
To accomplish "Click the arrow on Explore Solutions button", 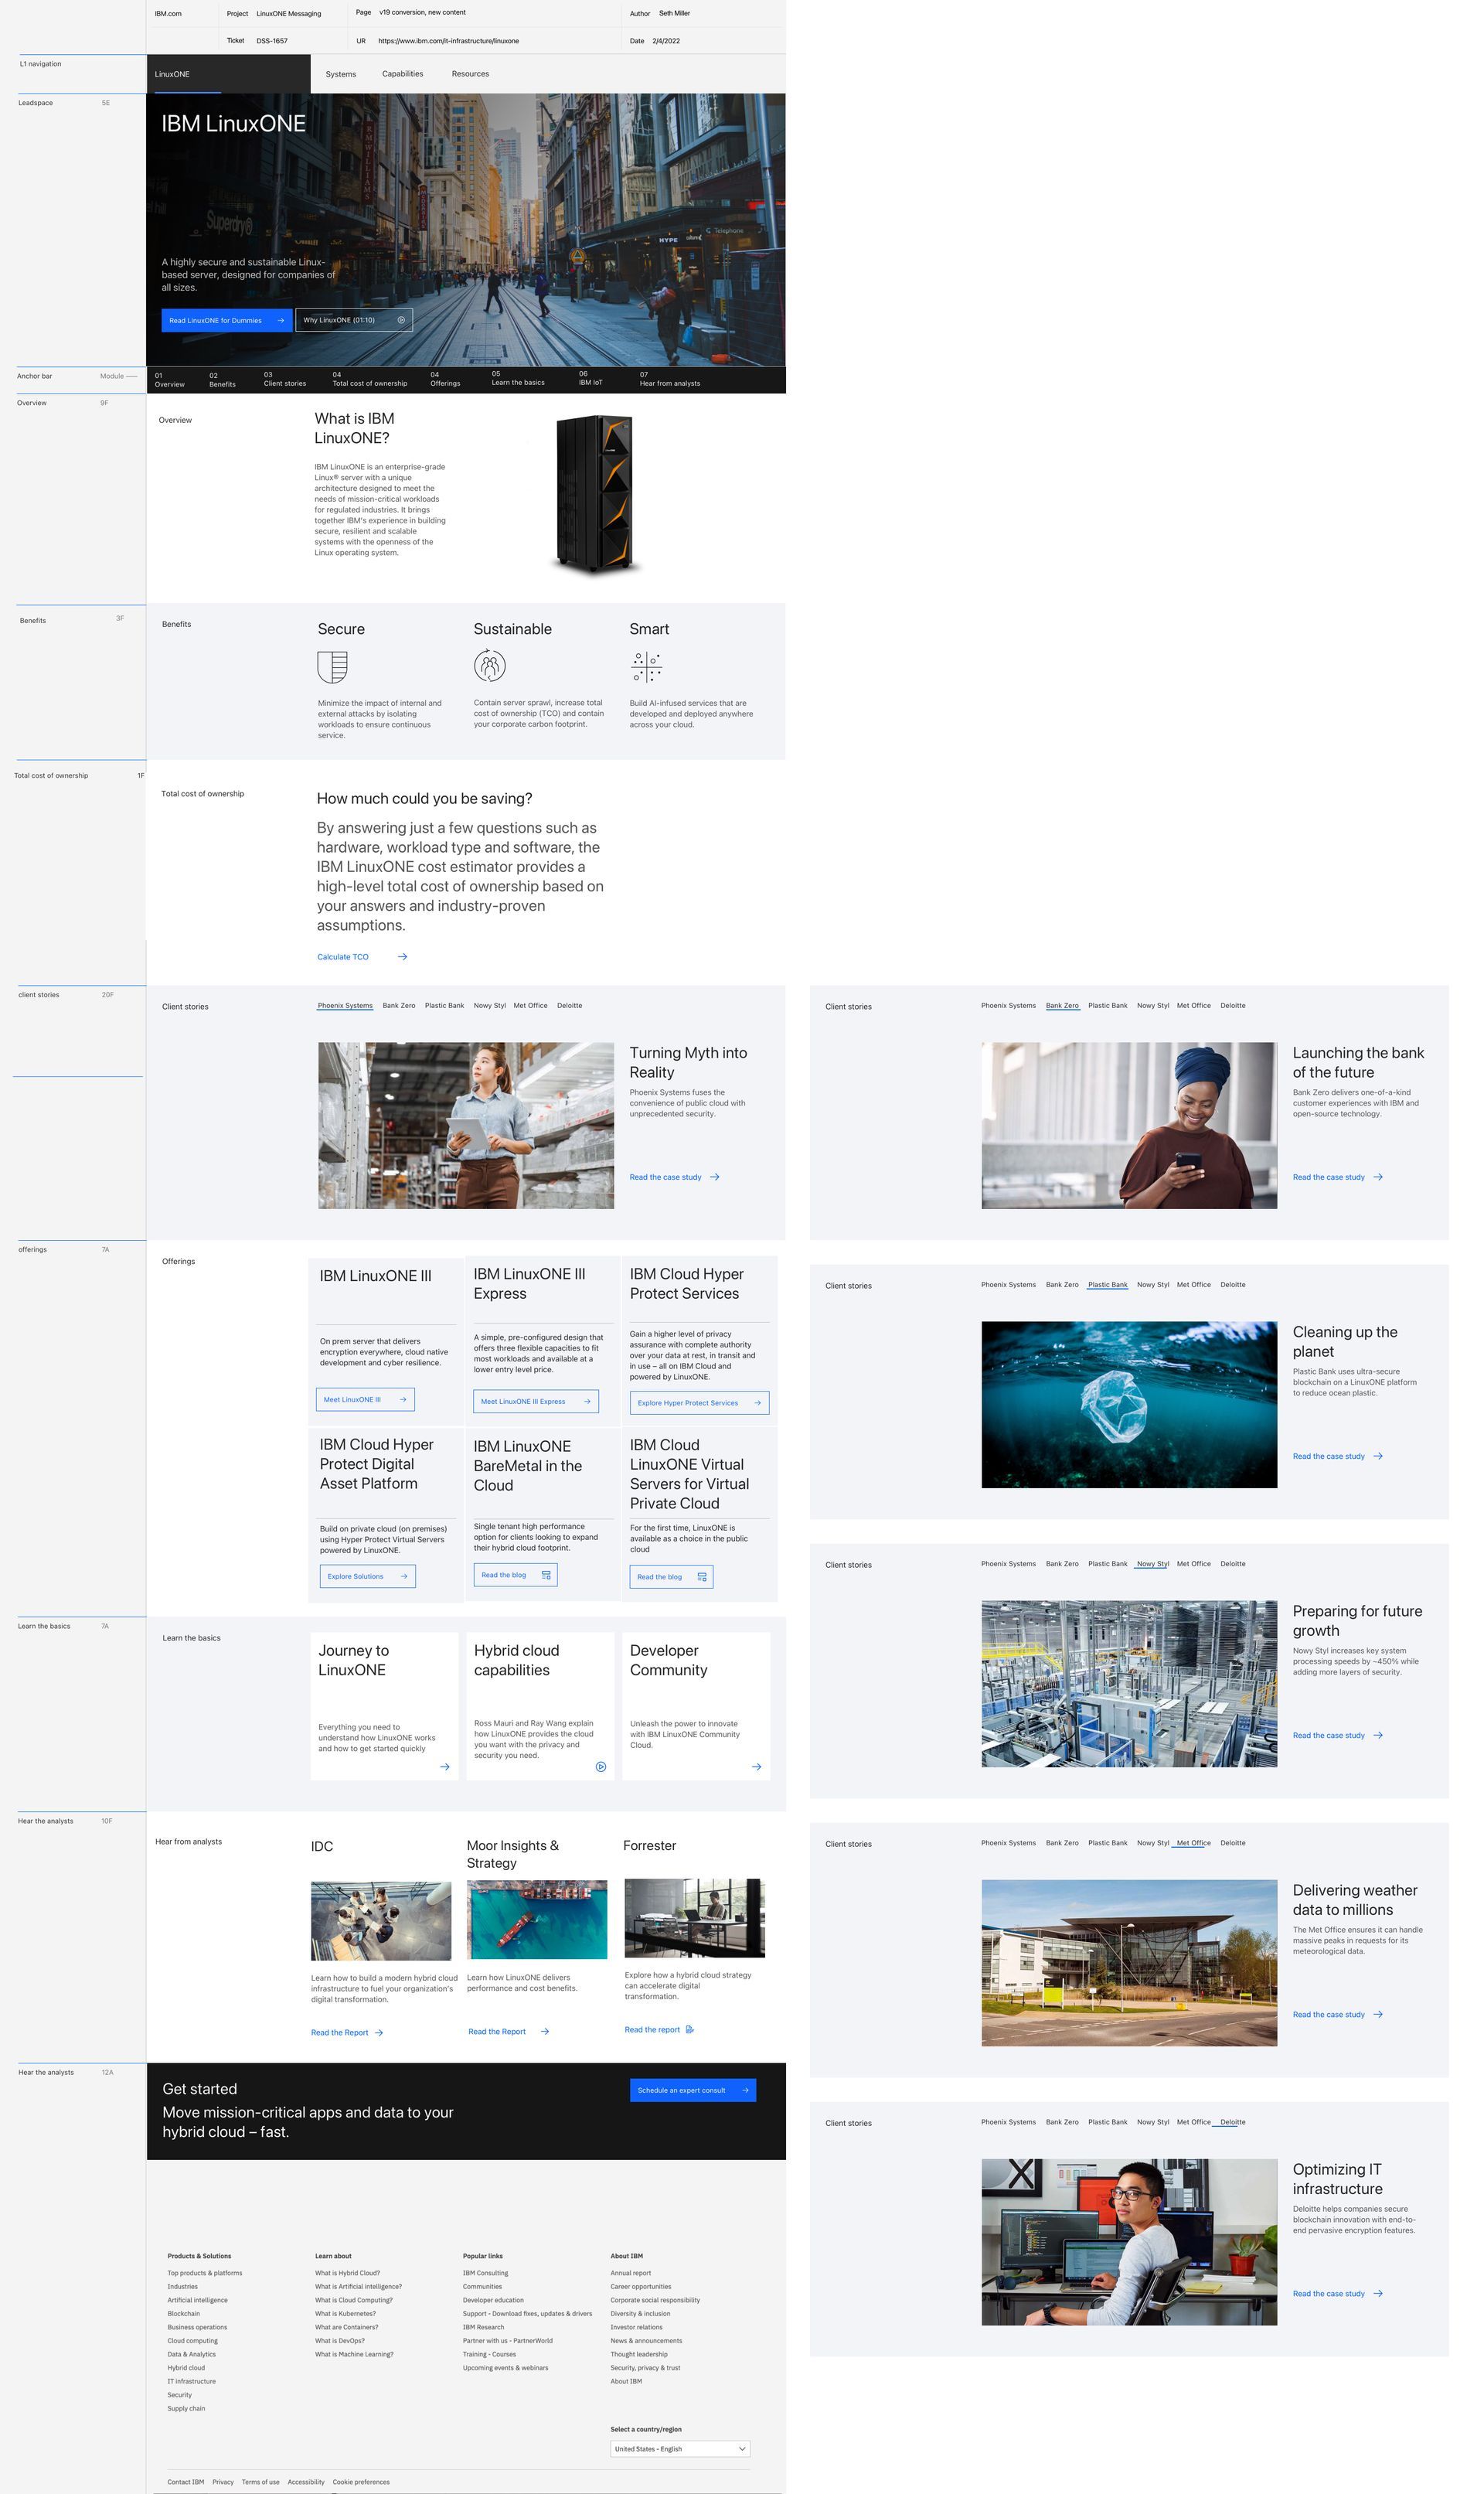I will click(404, 1576).
